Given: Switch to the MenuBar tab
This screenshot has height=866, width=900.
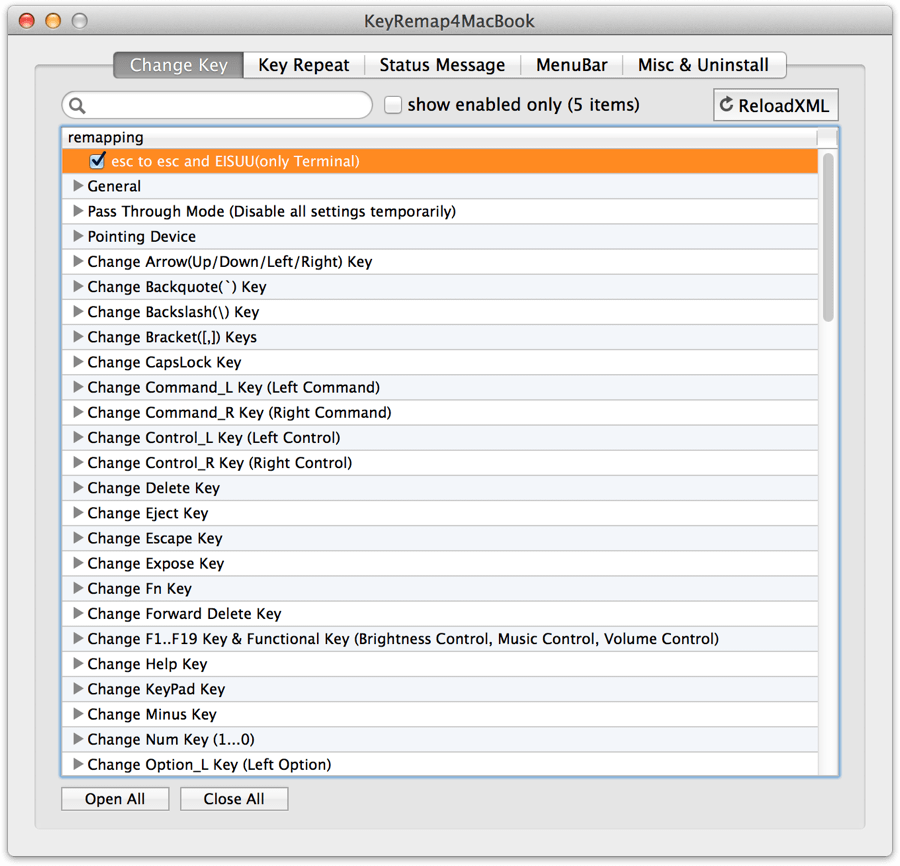Looking at the screenshot, I should click(x=572, y=65).
